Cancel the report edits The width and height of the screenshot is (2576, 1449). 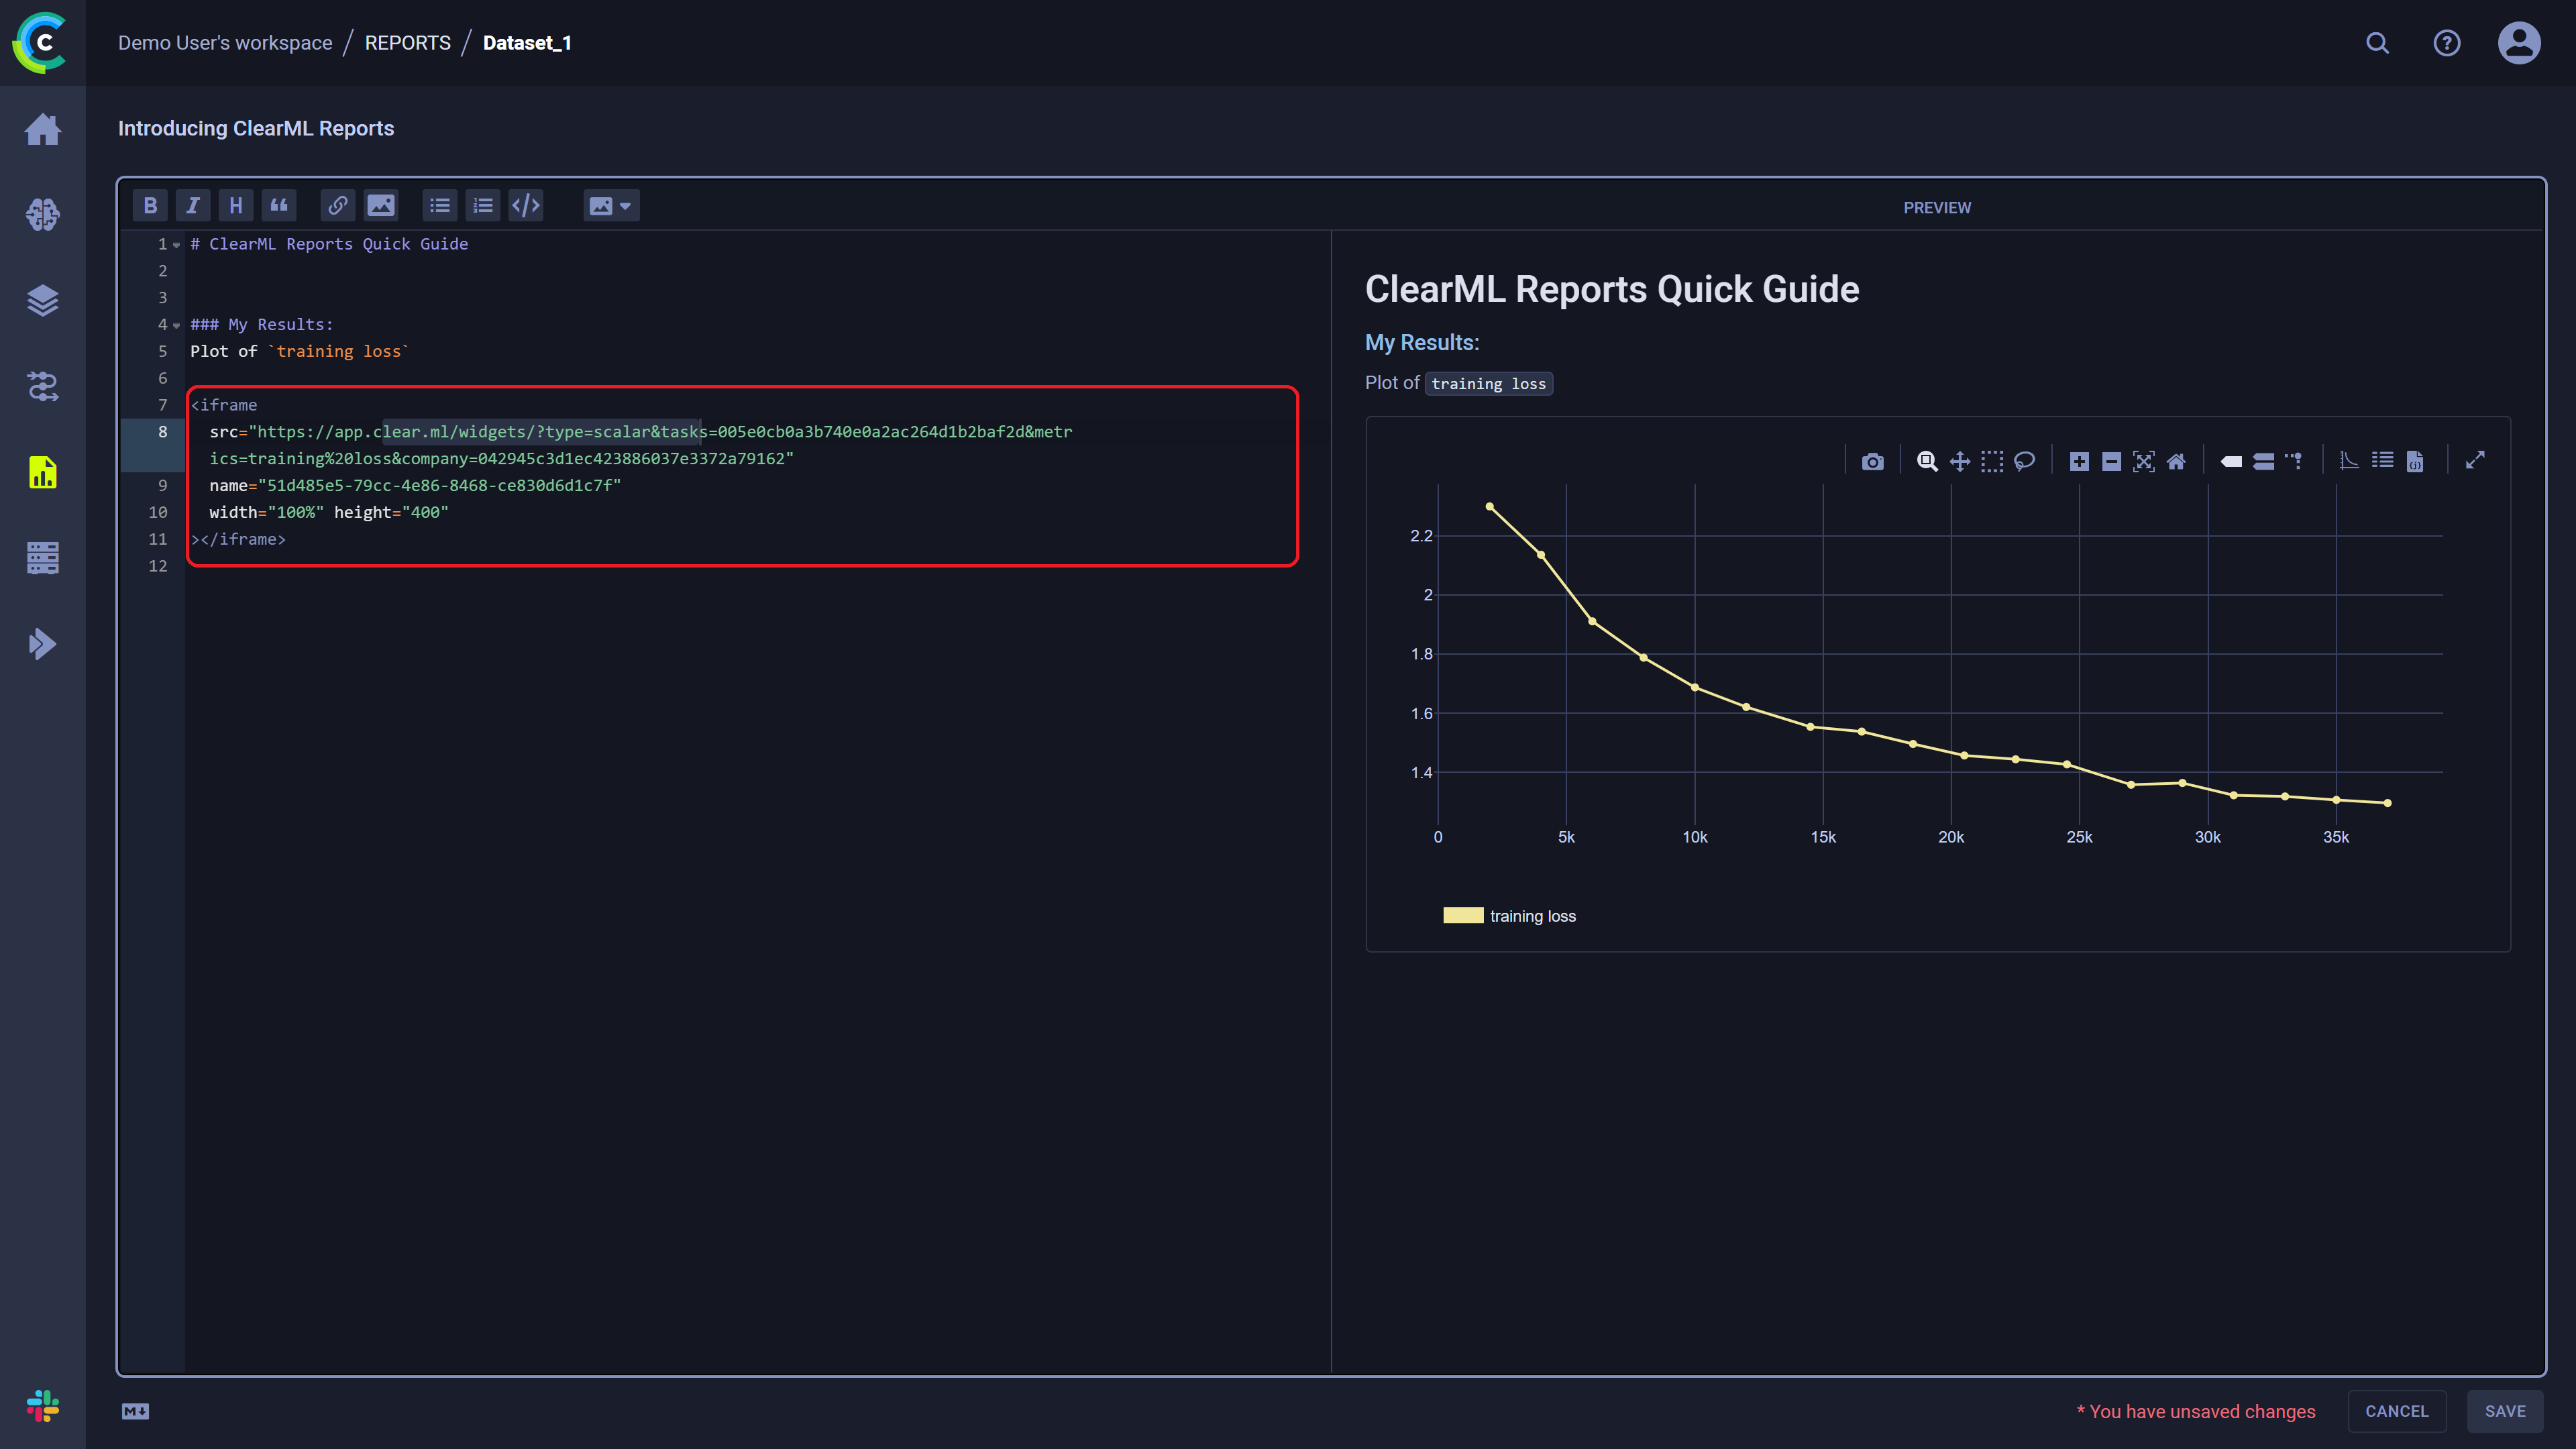[x=2396, y=1411]
